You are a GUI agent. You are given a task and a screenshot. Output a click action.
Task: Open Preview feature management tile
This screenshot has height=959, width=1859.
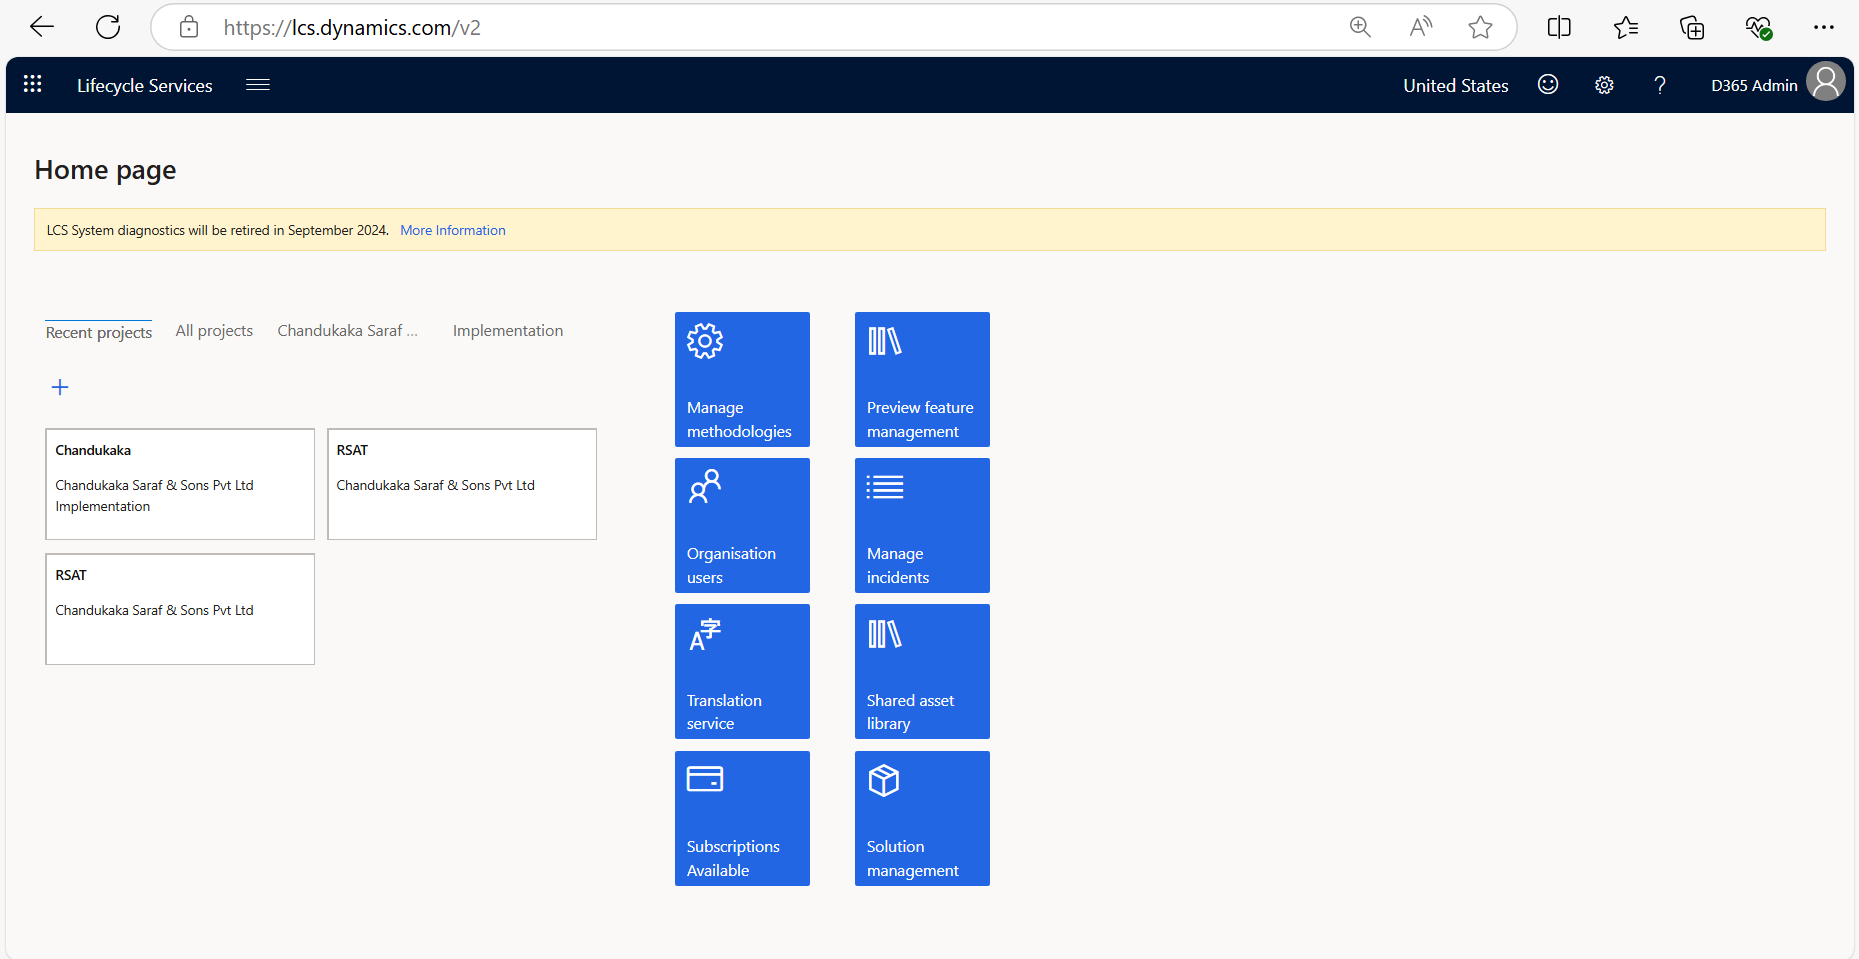922,379
